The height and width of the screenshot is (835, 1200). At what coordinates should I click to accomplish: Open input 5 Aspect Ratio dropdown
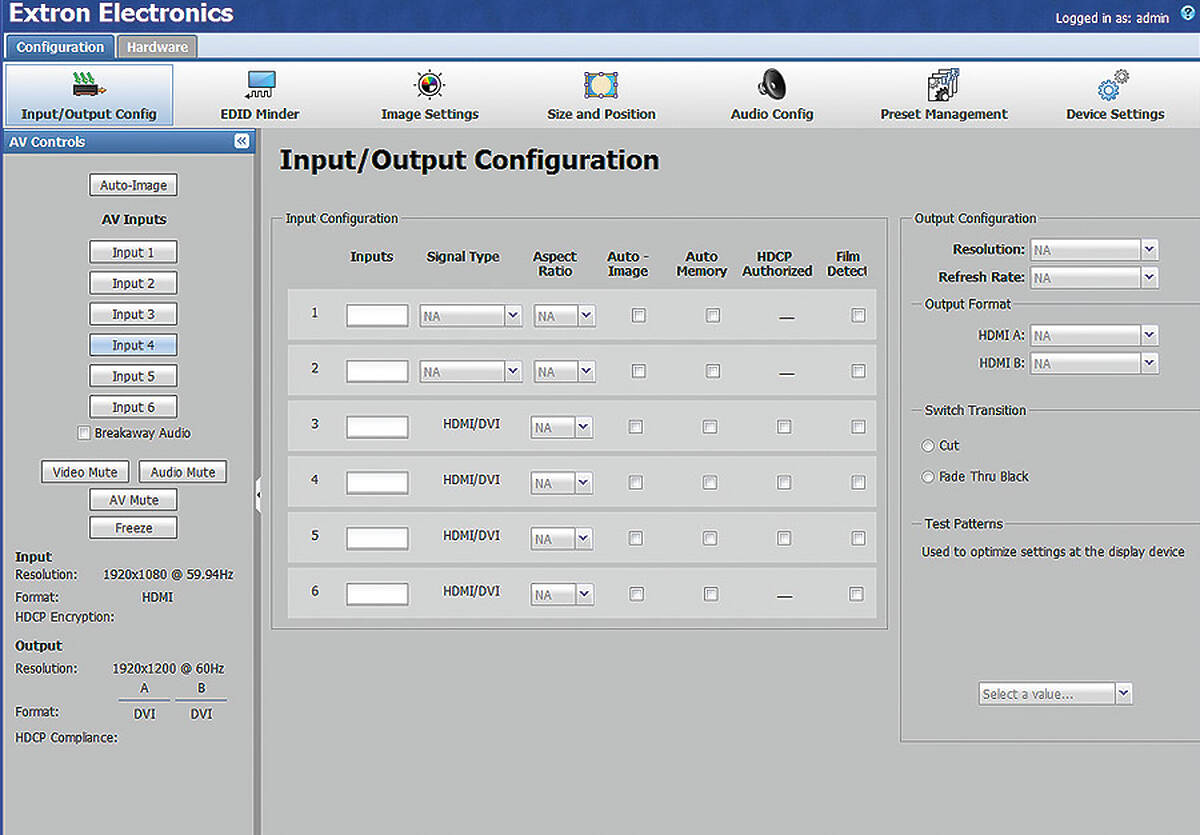click(x=562, y=539)
